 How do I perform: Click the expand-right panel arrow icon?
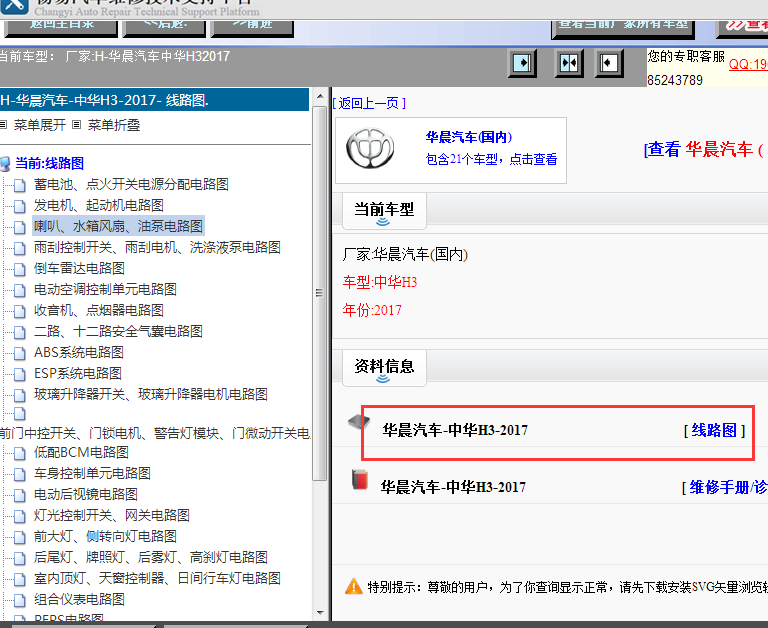tap(522, 63)
